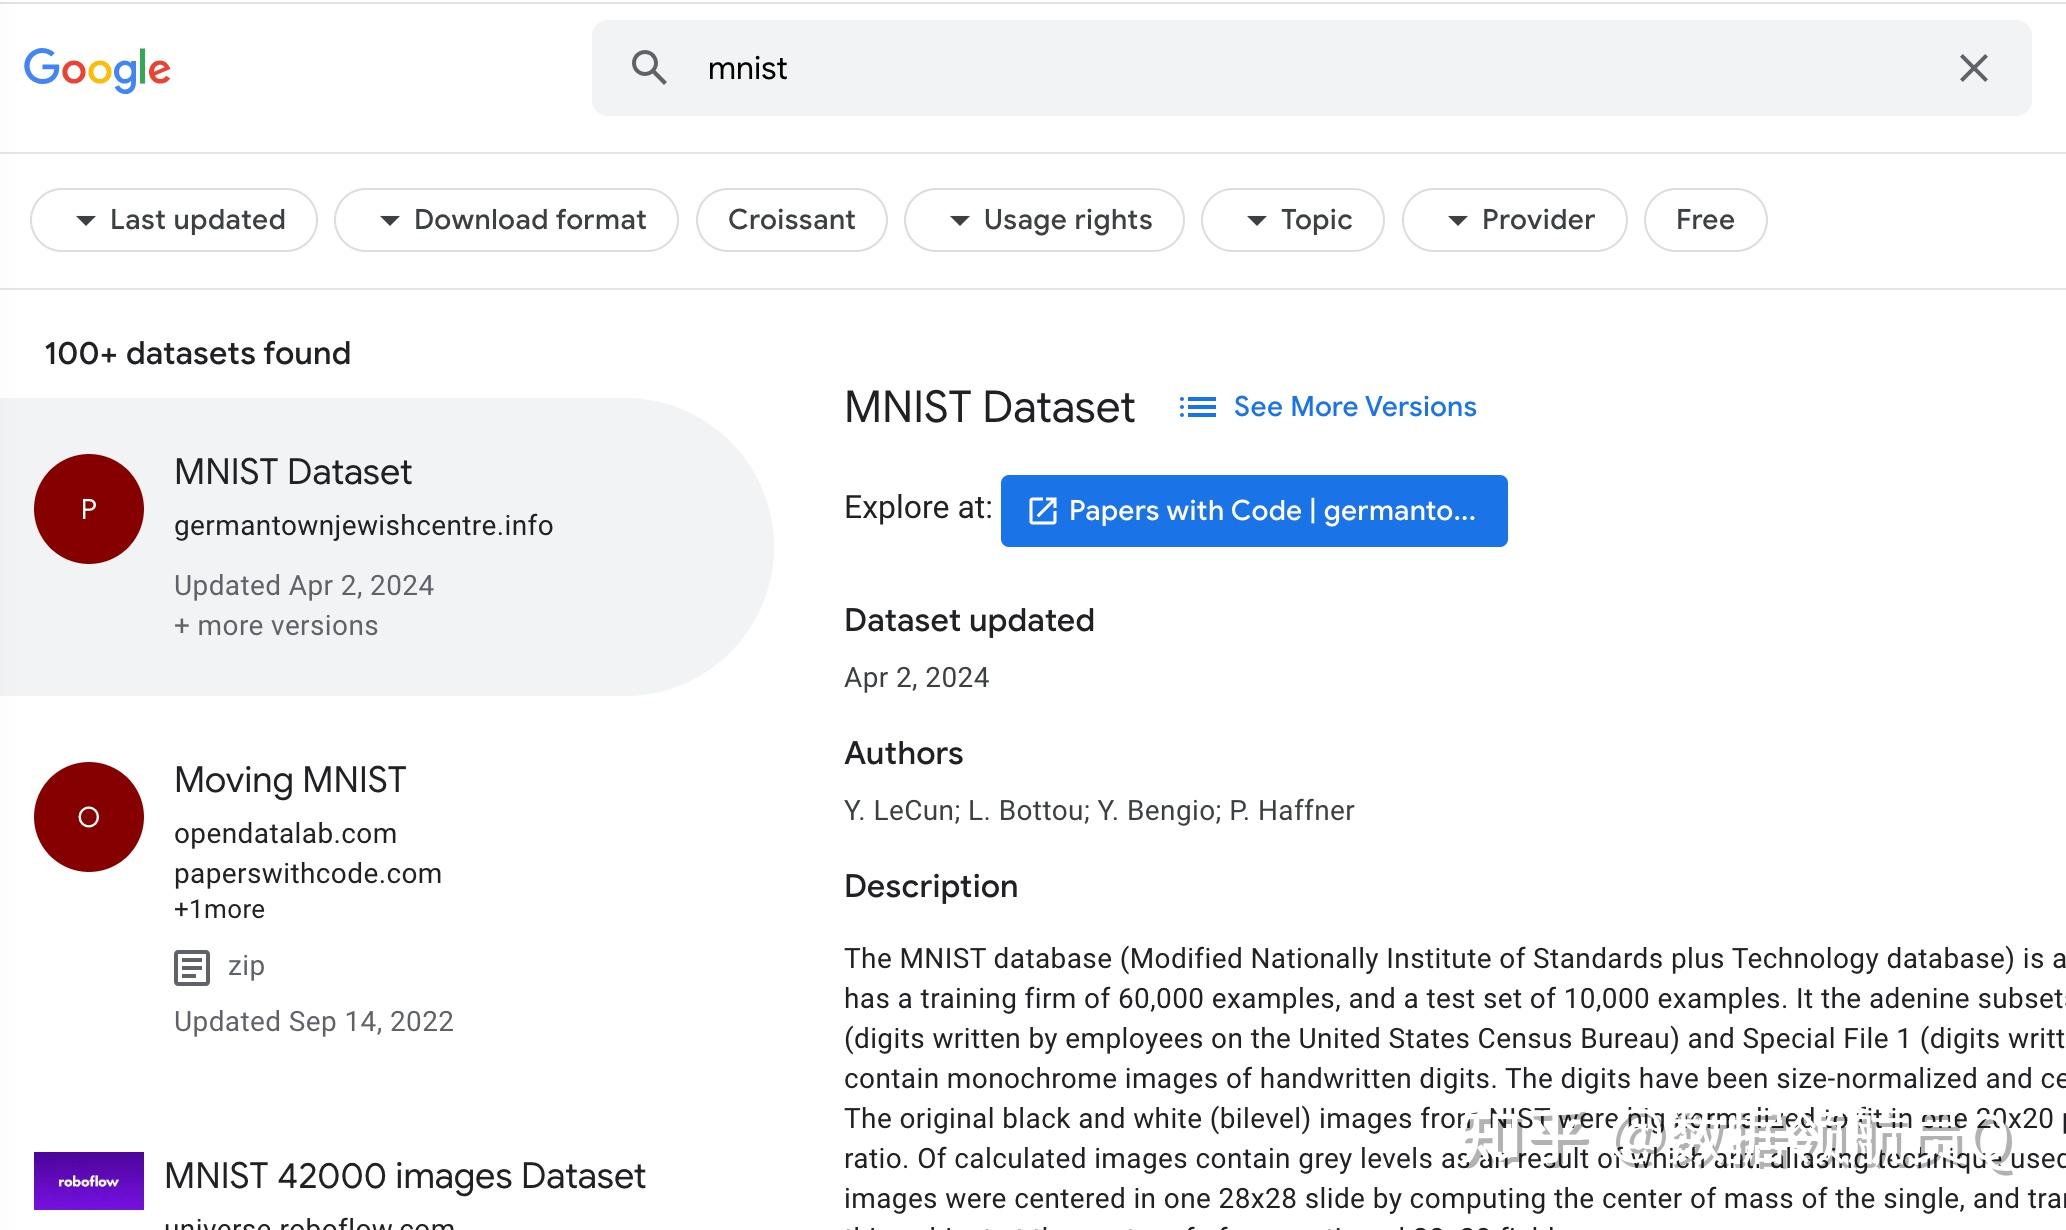Click the roboflow logo thumbnail

pos(89,1181)
